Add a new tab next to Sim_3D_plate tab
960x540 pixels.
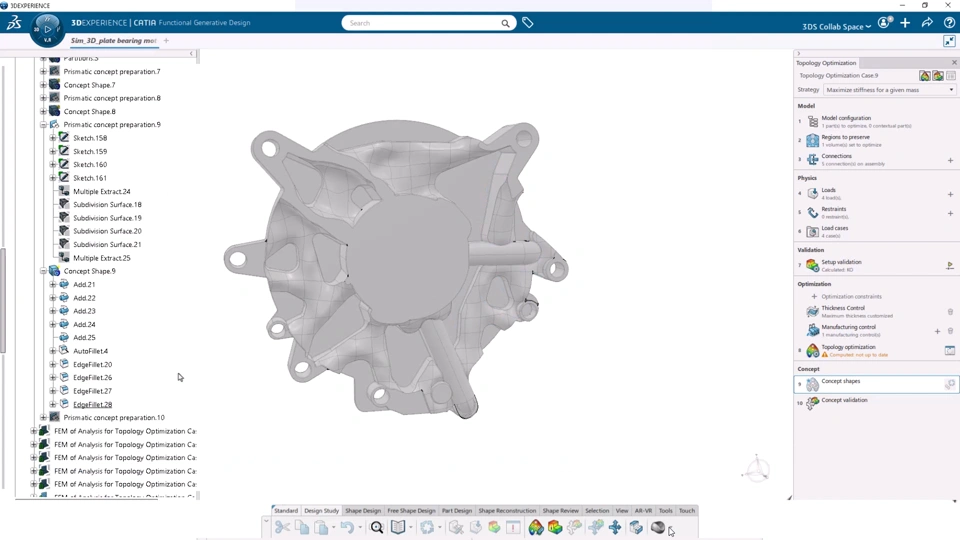[166, 40]
